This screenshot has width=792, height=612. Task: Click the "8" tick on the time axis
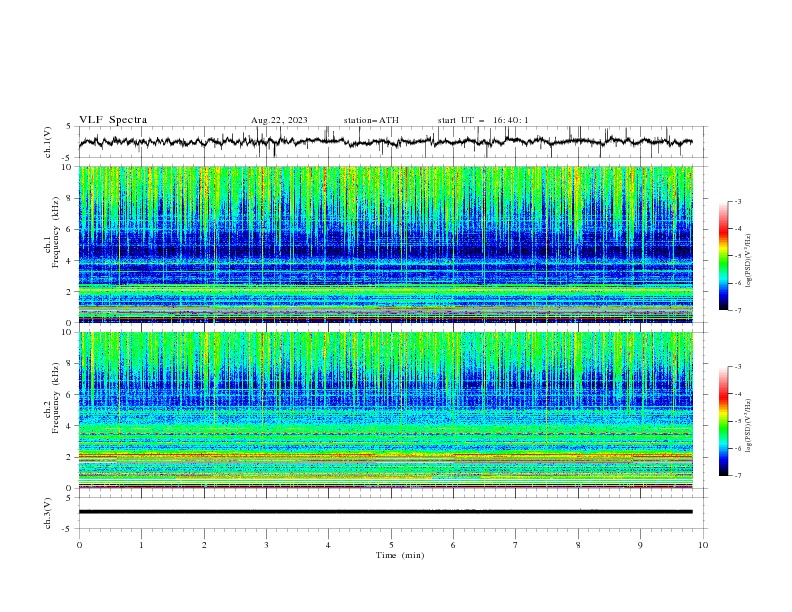tap(578, 545)
